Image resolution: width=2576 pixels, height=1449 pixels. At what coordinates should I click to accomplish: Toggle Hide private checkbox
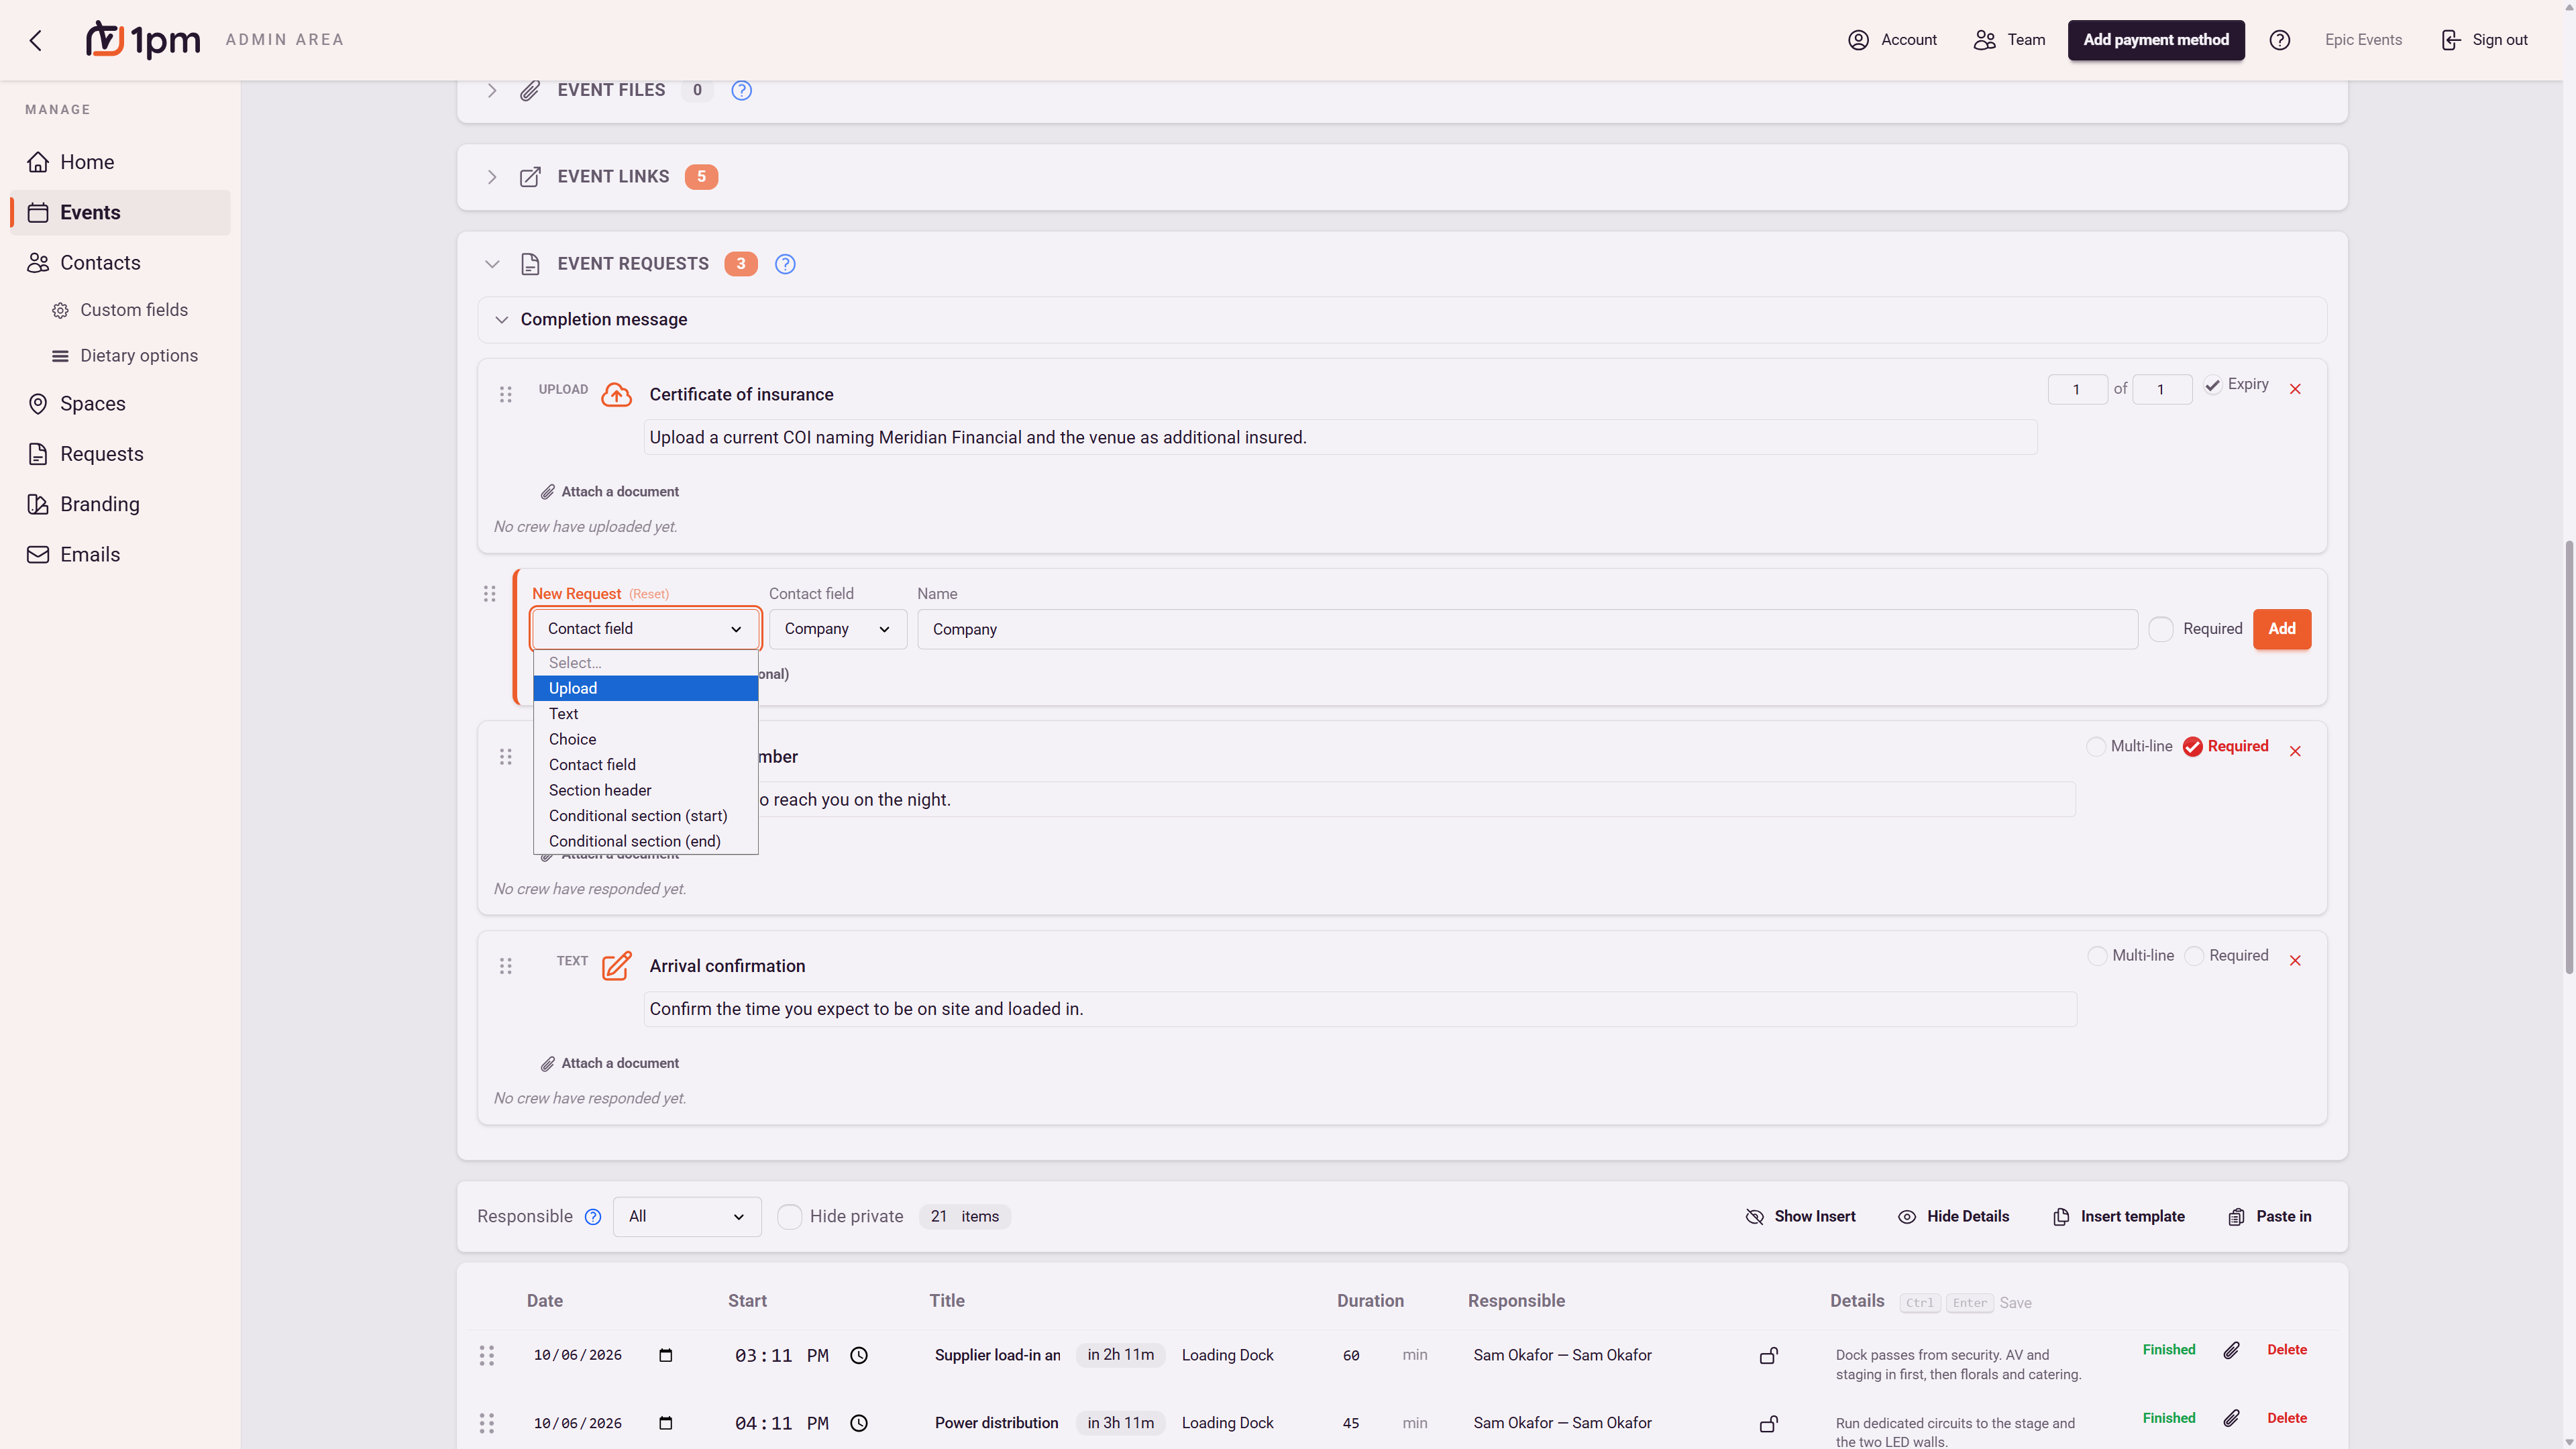(x=789, y=1217)
